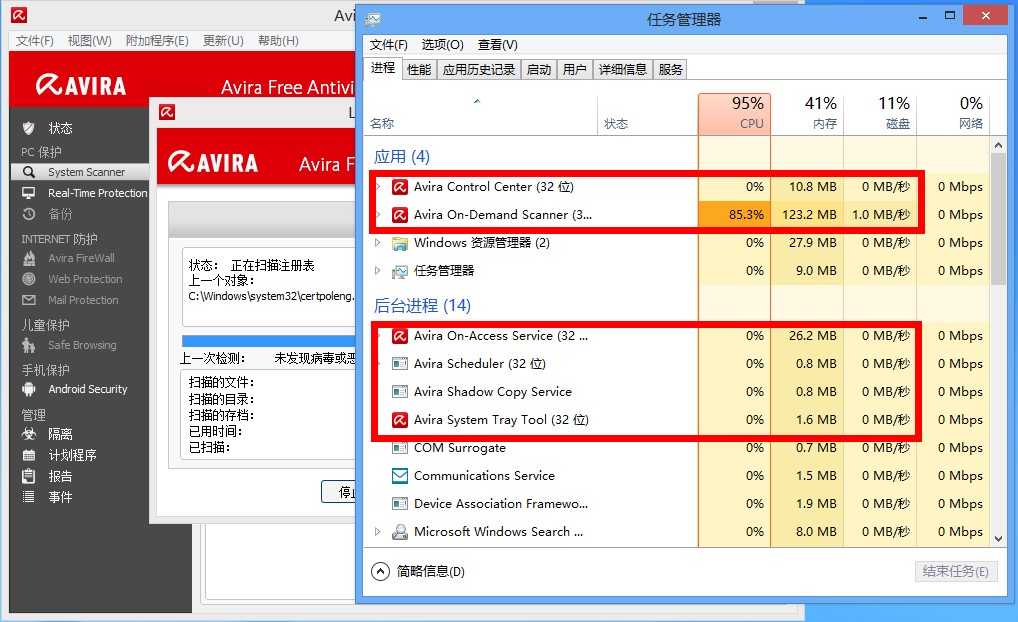The image size is (1018, 622).
Task: Click the Avira On-Demand Scanner process icon
Action: [400, 215]
